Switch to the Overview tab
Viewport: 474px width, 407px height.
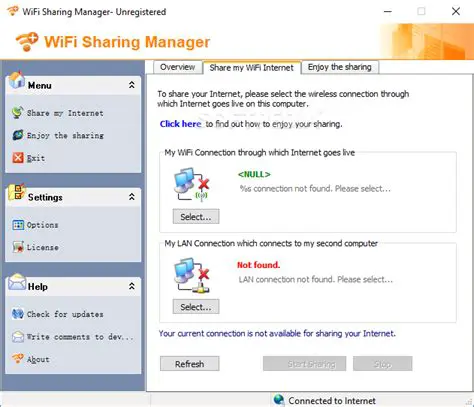pyautogui.click(x=177, y=67)
